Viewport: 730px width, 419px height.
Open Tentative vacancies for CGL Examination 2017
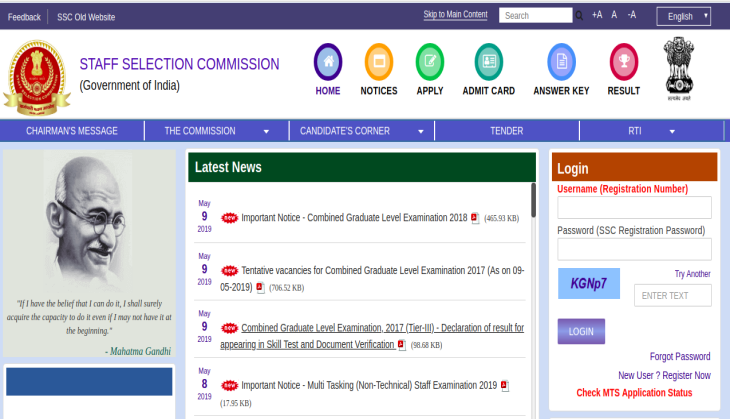[x=372, y=278]
